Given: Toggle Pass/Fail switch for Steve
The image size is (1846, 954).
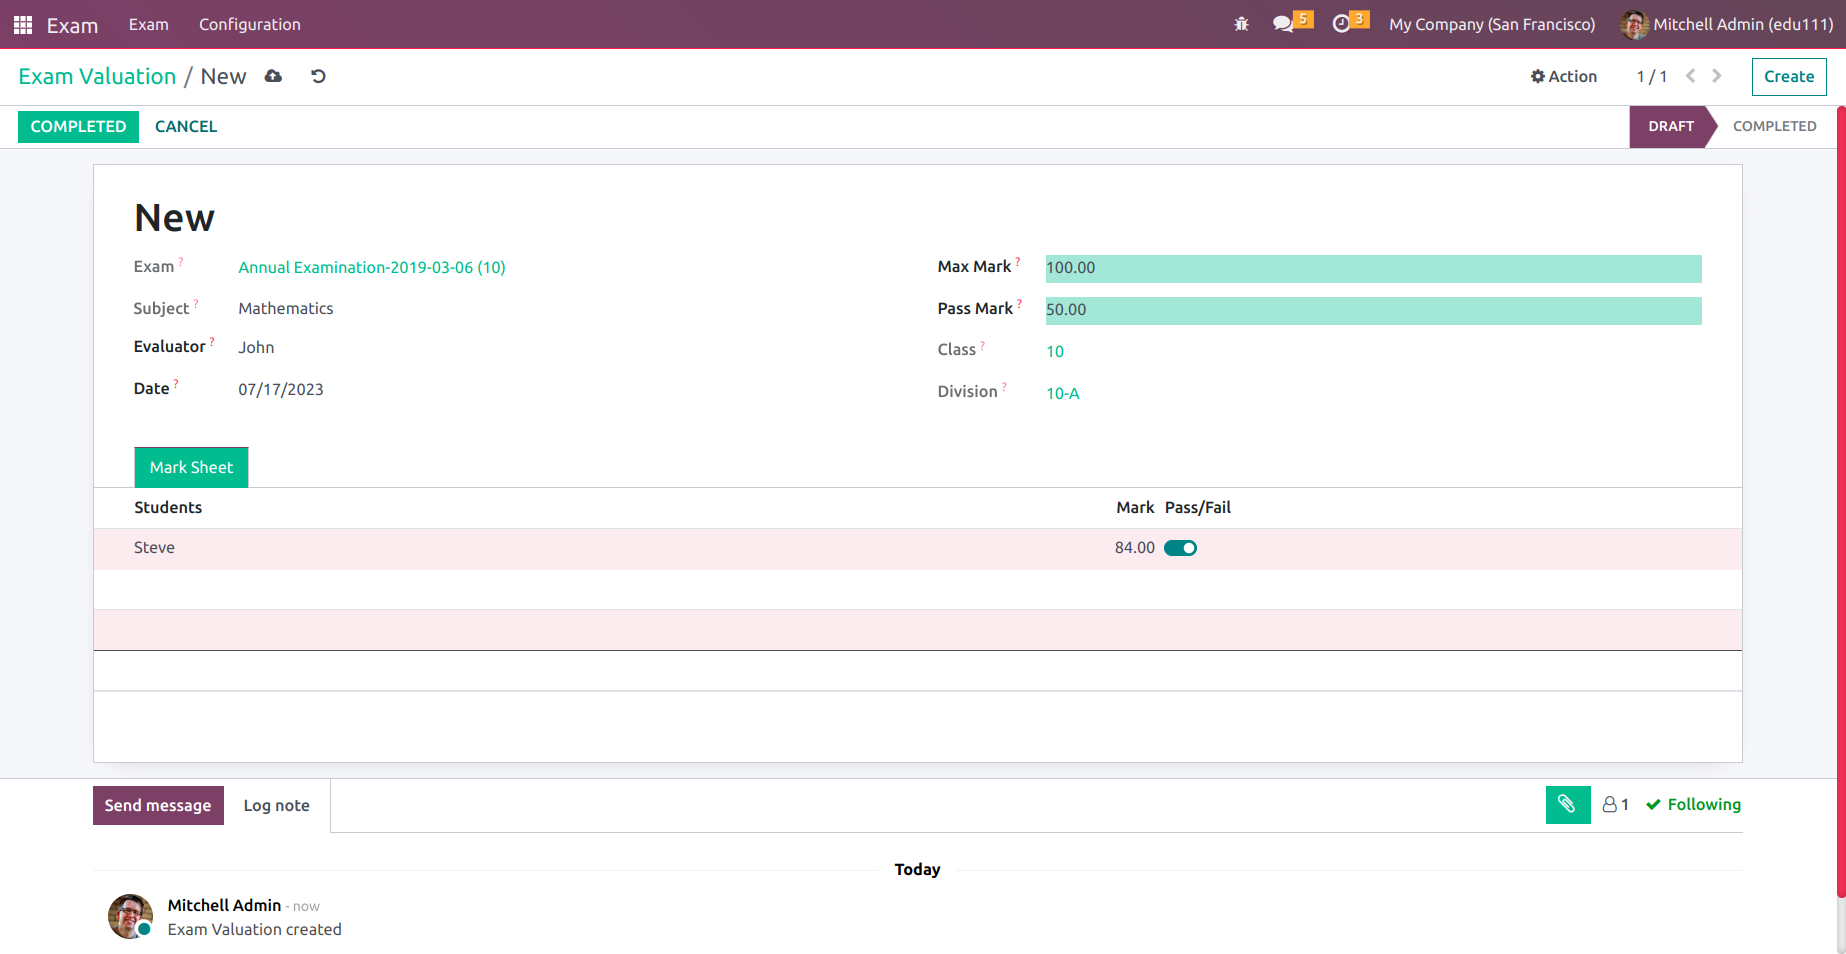Looking at the screenshot, I should (x=1180, y=548).
